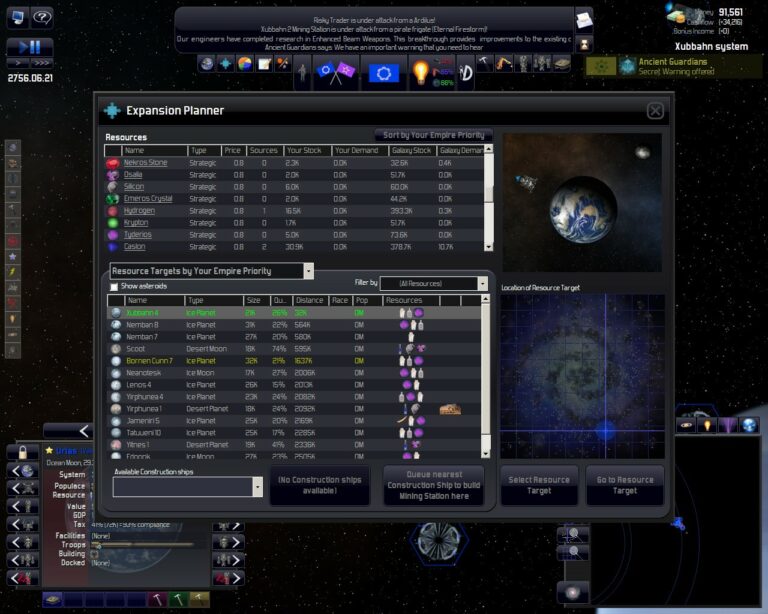Click the hourglass icon beside messages
The height and width of the screenshot is (614, 768).
point(584,45)
